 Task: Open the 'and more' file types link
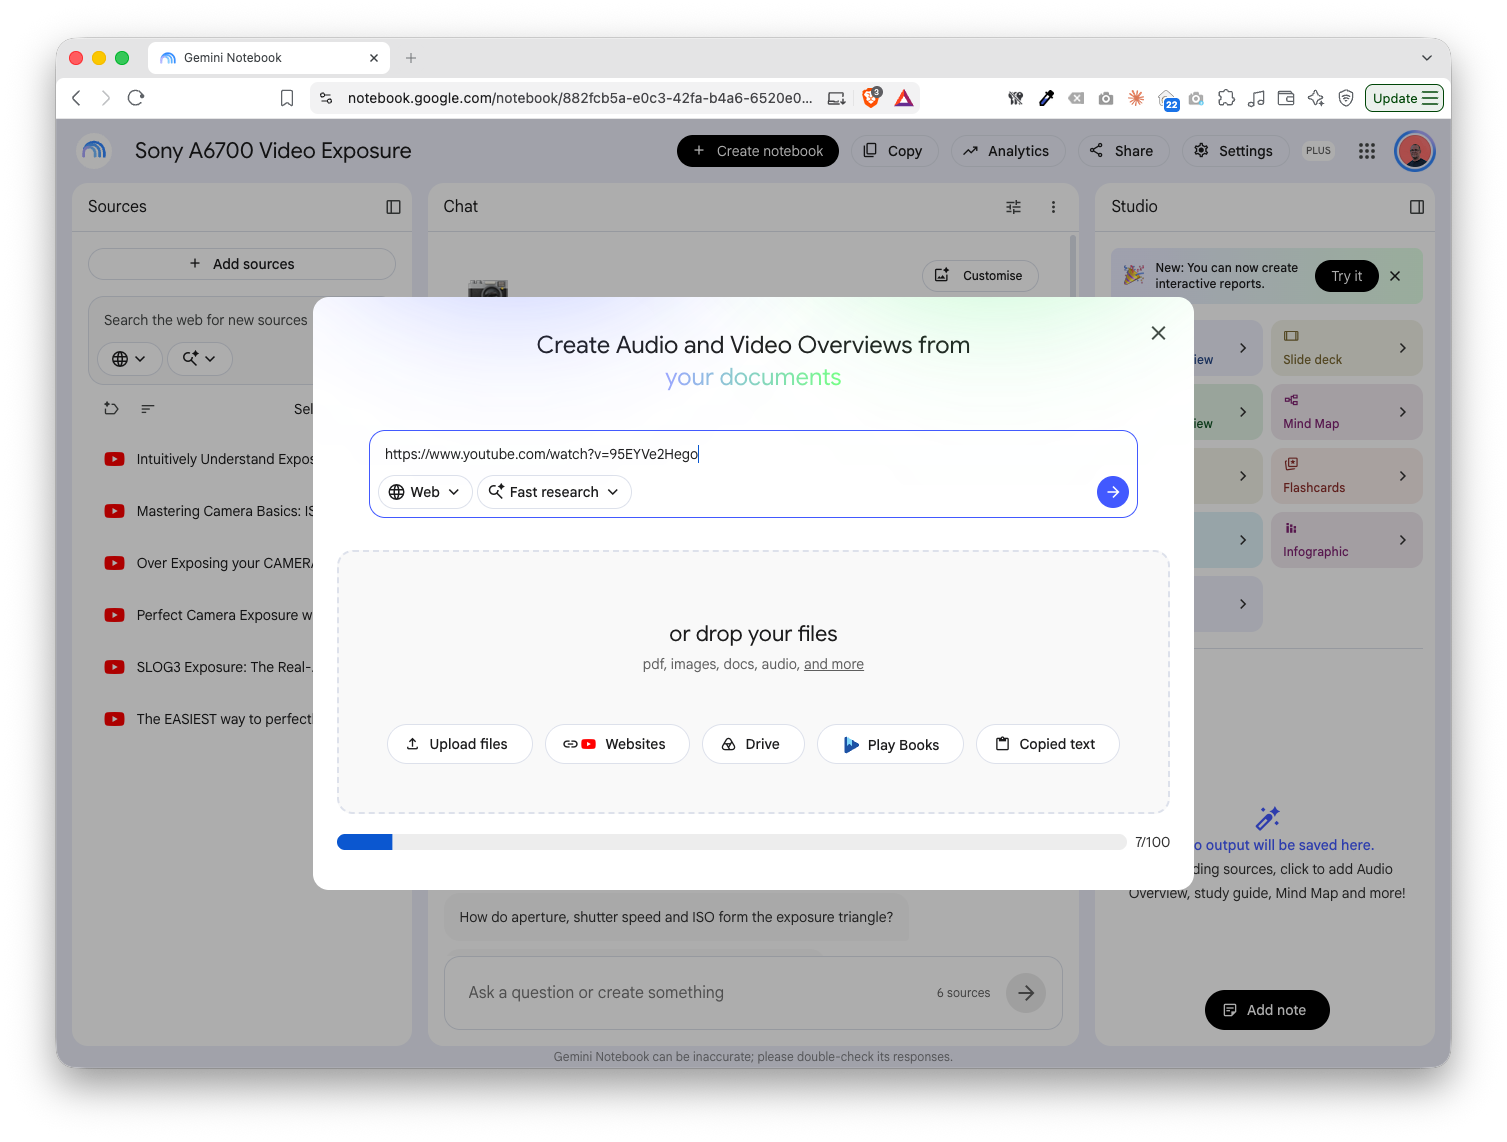pyautogui.click(x=834, y=664)
